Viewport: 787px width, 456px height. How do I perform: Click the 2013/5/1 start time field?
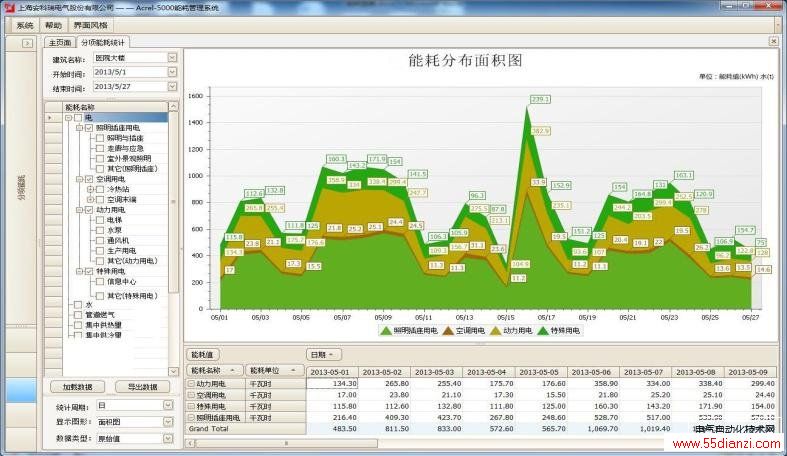point(130,72)
